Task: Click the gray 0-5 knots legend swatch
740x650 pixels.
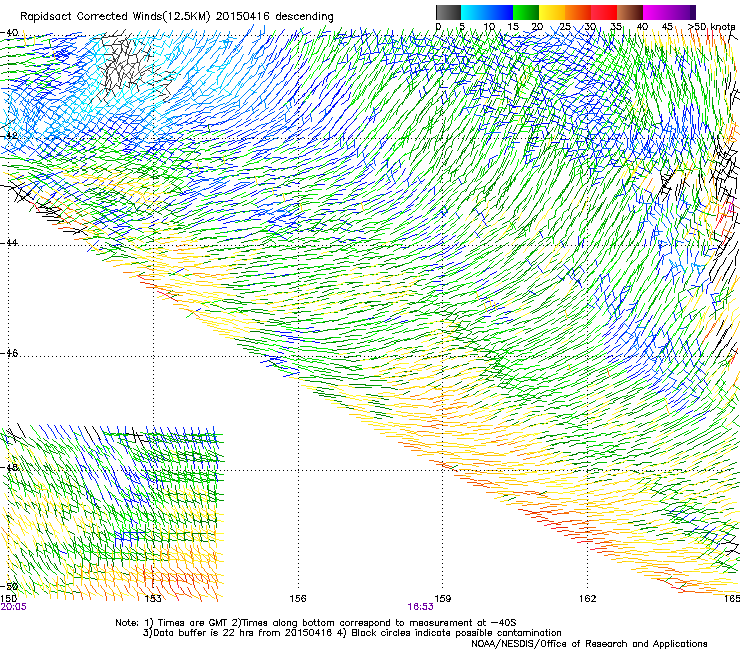Action: point(448,12)
